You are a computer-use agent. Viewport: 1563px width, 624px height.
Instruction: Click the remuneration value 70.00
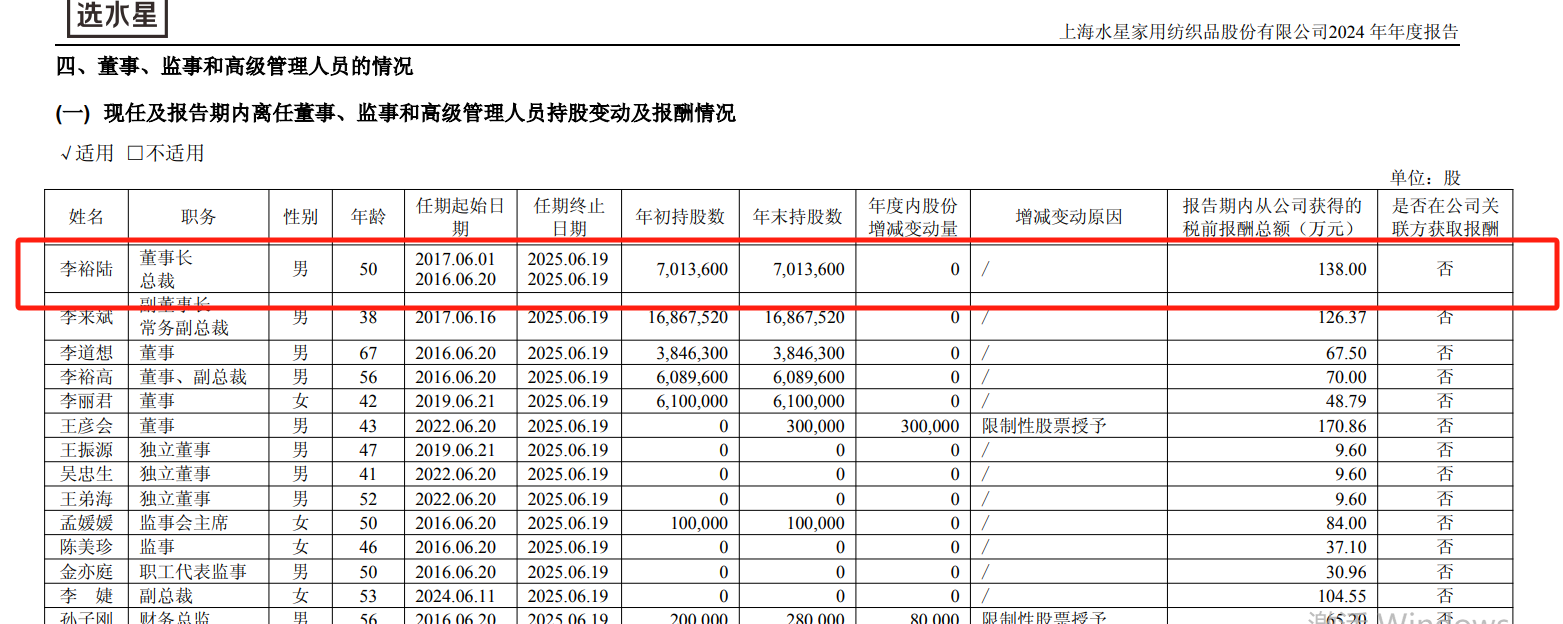click(1346, 377)
